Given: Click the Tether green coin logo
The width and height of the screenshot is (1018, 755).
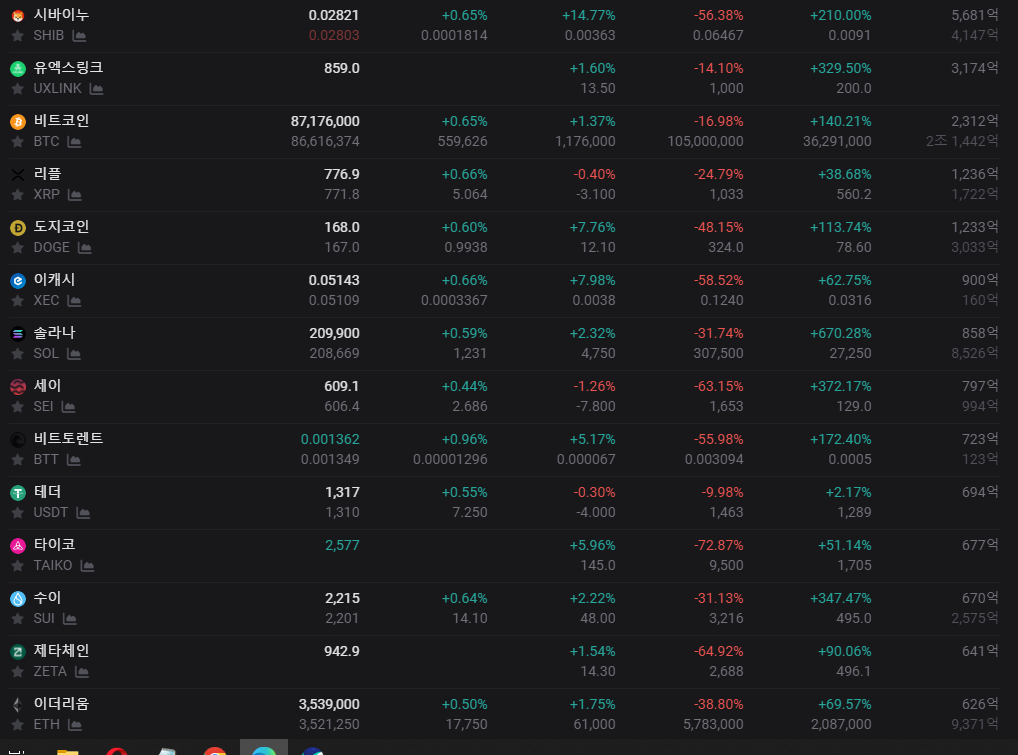Looking at the screenshot, I should [18, 493].
